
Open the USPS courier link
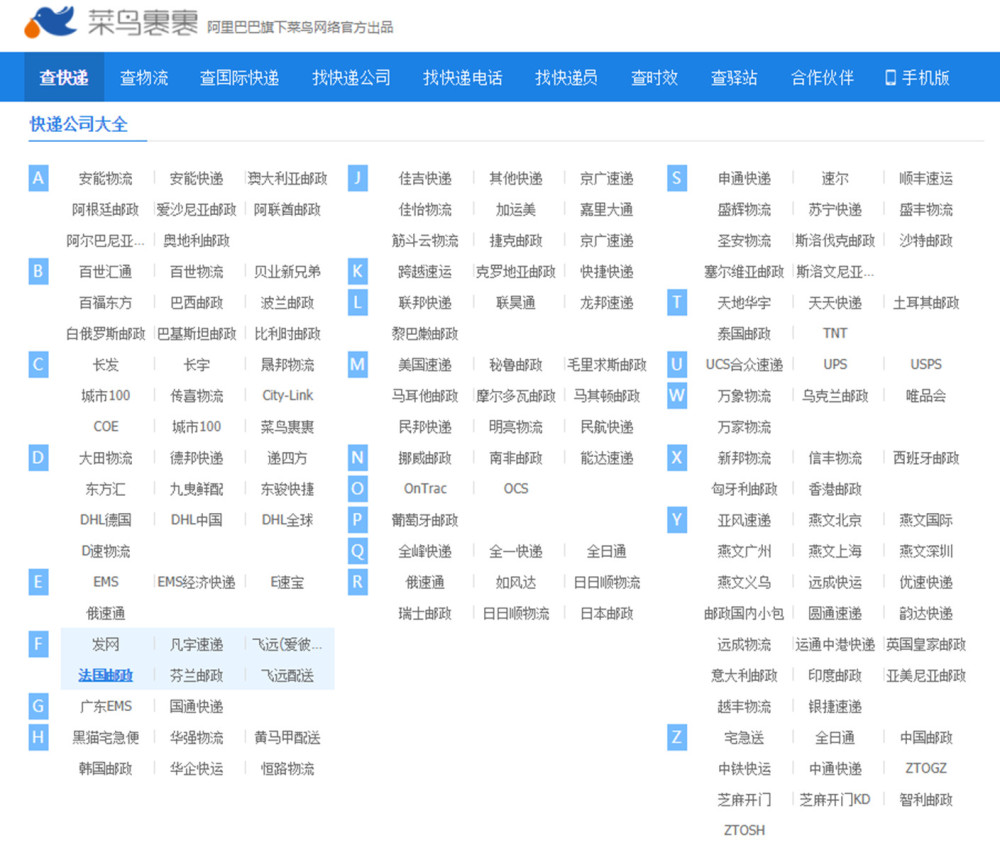[x=926, y=365]
